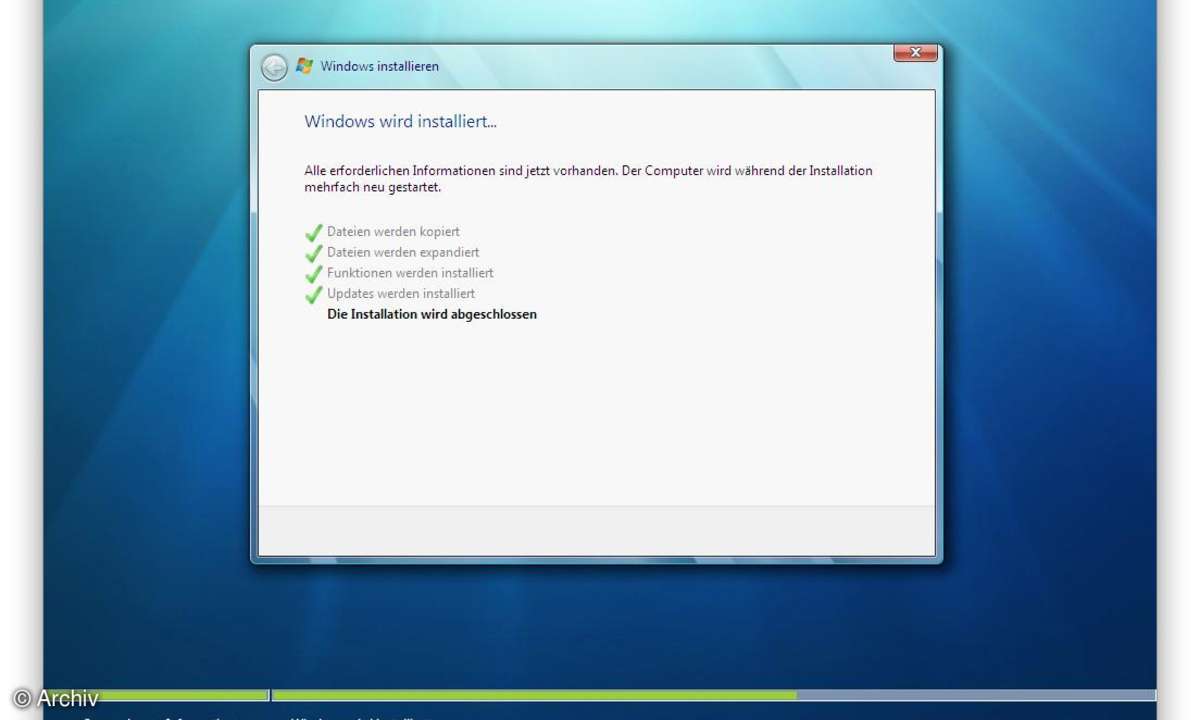Click the checkmark beside Updates werden installiert
Viewport: 1200px width, 720px height.
(x=314, y=294)
